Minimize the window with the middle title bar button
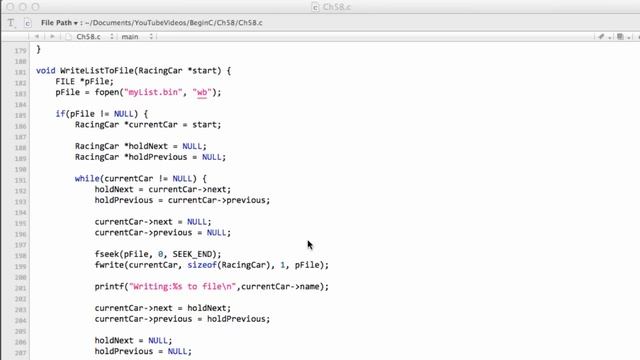Image resolution: width=640 pixels, height=360 pixels. pyautogui.click(x=23, y=7)
